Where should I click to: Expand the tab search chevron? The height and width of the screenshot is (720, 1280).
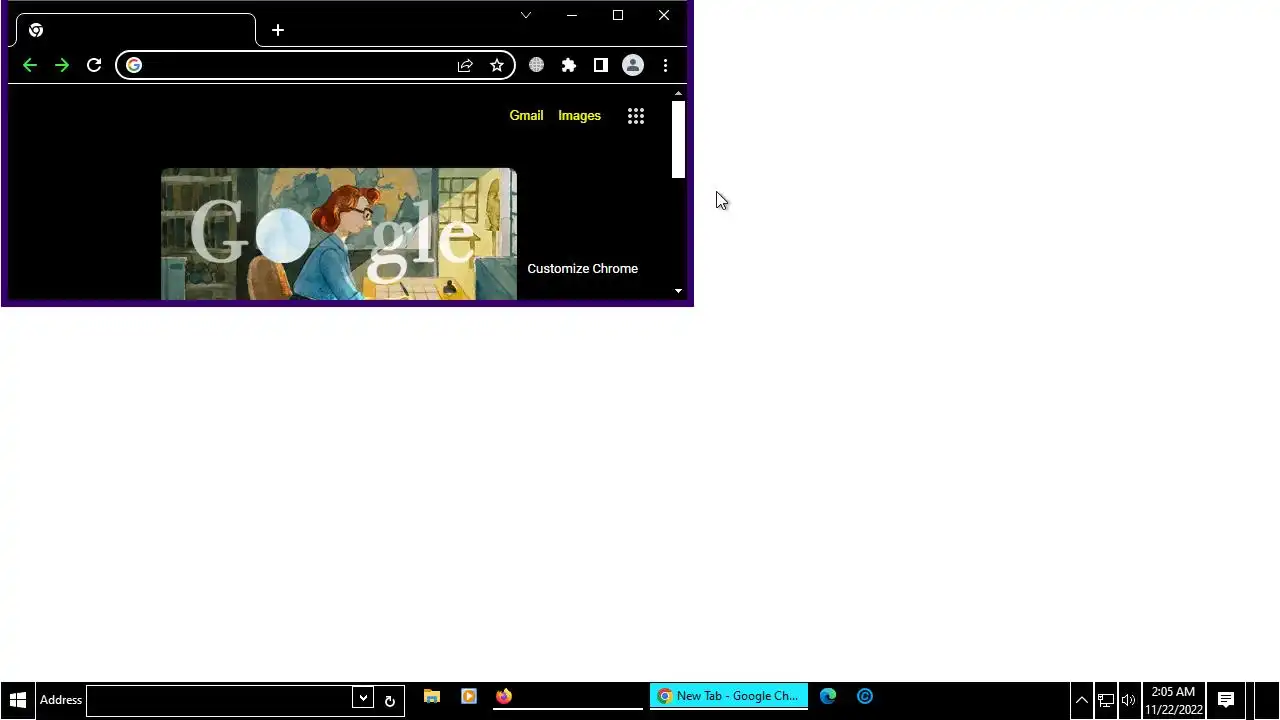(526, 15)
